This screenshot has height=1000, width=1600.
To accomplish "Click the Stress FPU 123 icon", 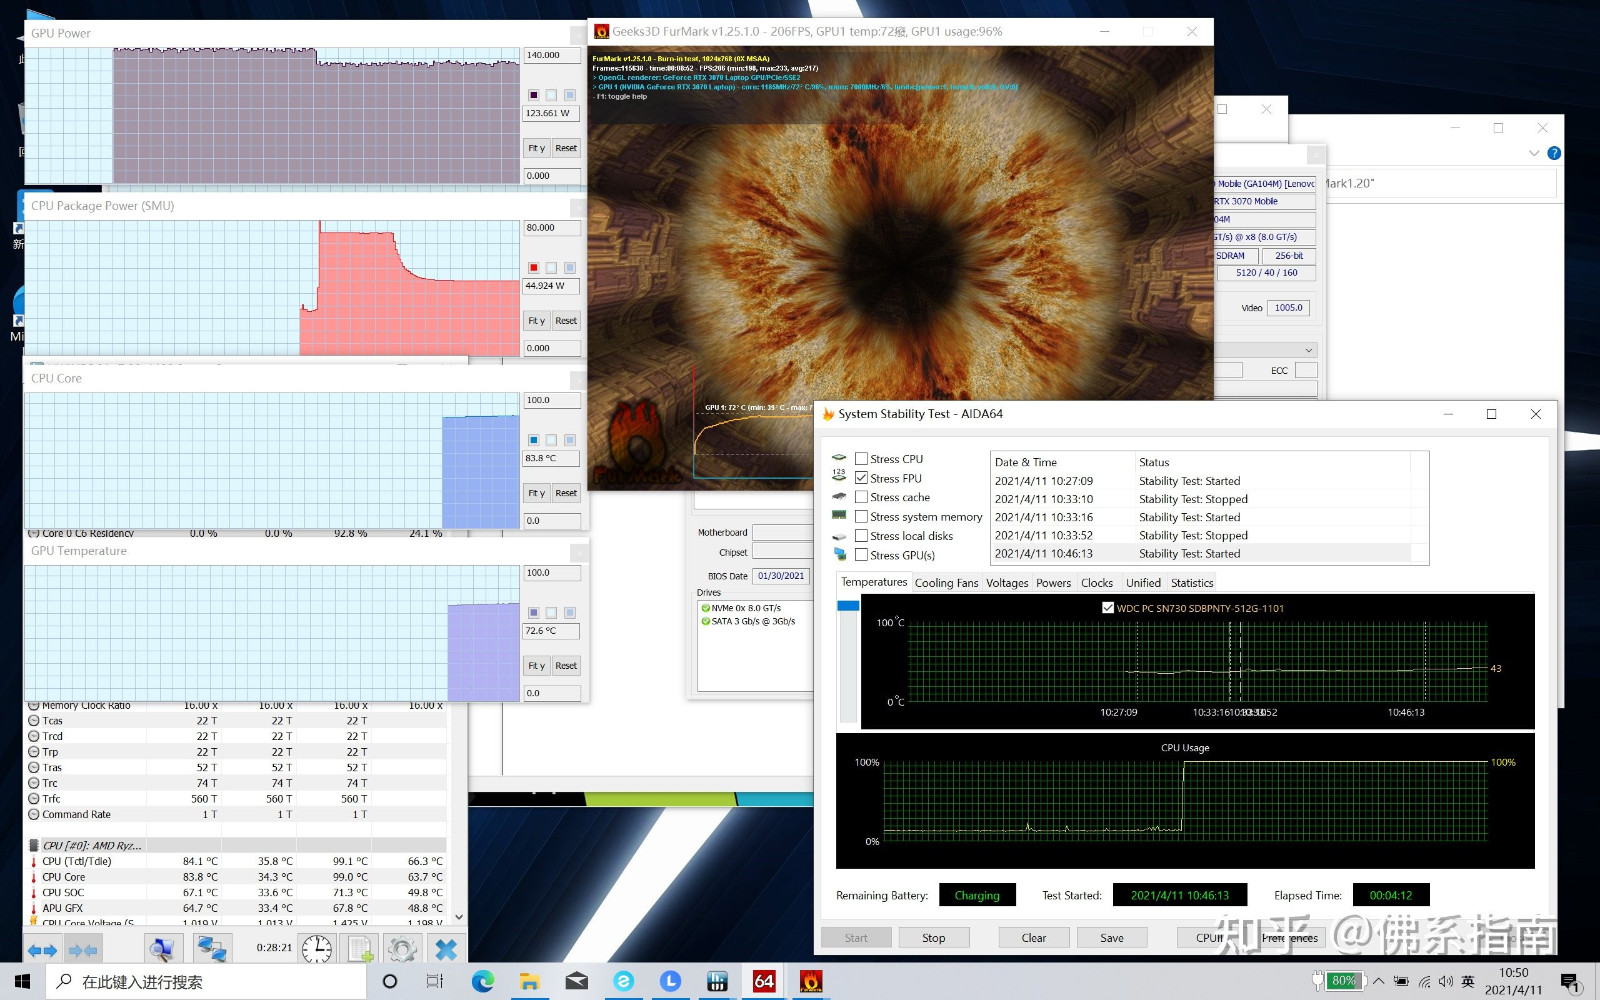I will pos(839,476).
